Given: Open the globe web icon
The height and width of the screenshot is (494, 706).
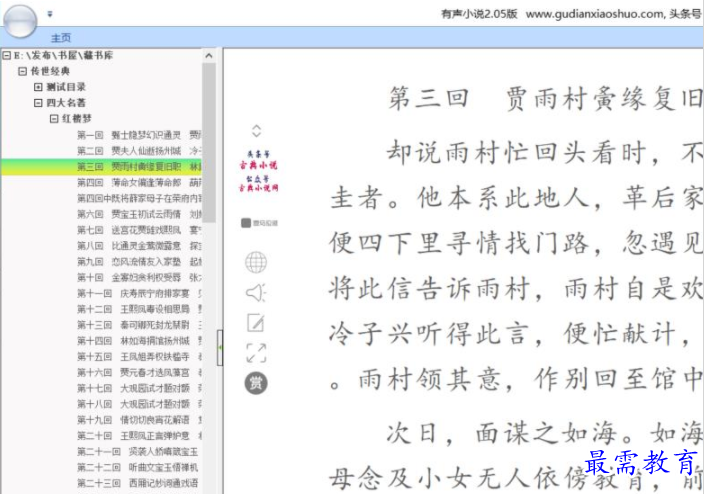Looking at the screenshot, I should [256, 262].
